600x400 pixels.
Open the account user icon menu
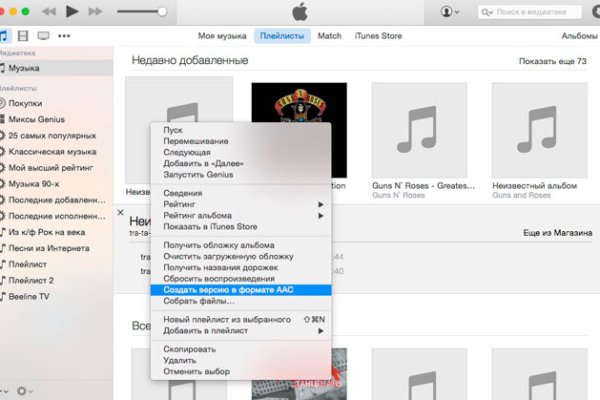[x=449, y=11]
